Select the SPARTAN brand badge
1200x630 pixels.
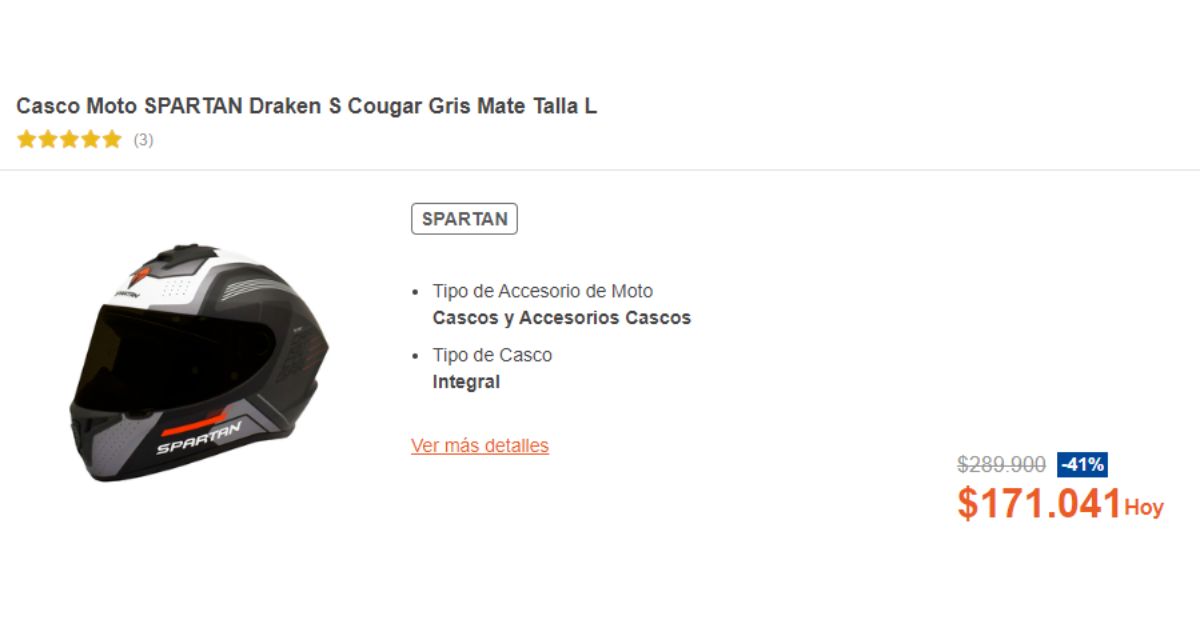point(464,219)
